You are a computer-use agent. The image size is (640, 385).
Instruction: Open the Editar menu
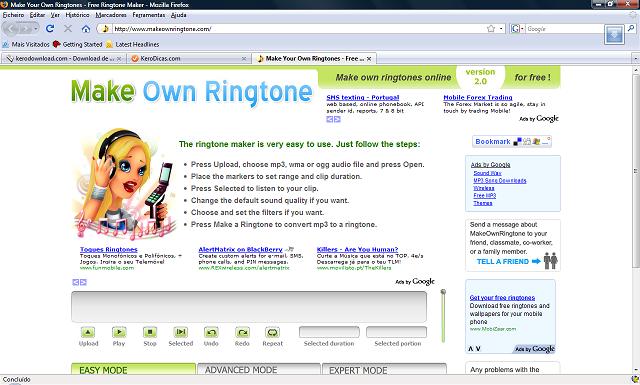point(37,15)
